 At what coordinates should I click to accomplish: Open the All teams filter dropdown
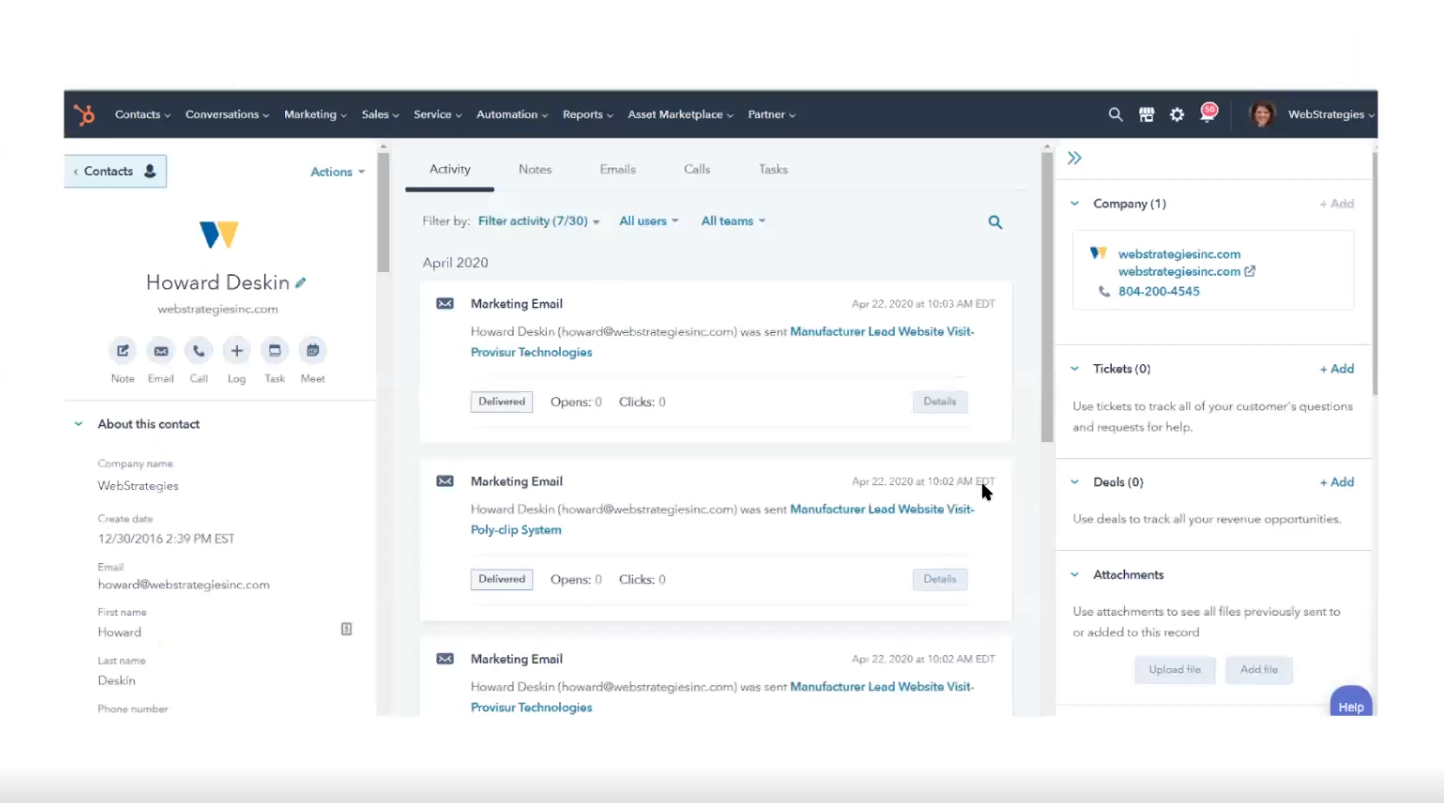coord(733,221)
